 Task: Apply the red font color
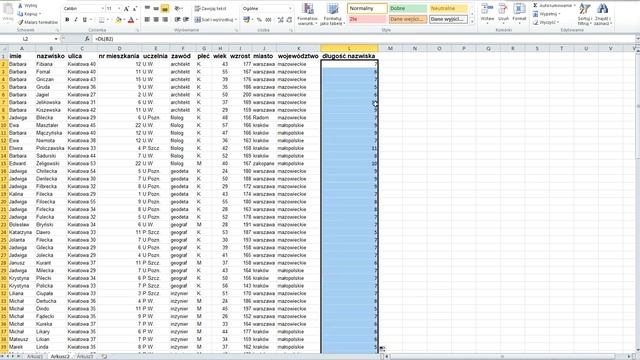click(x=131, y=20)
